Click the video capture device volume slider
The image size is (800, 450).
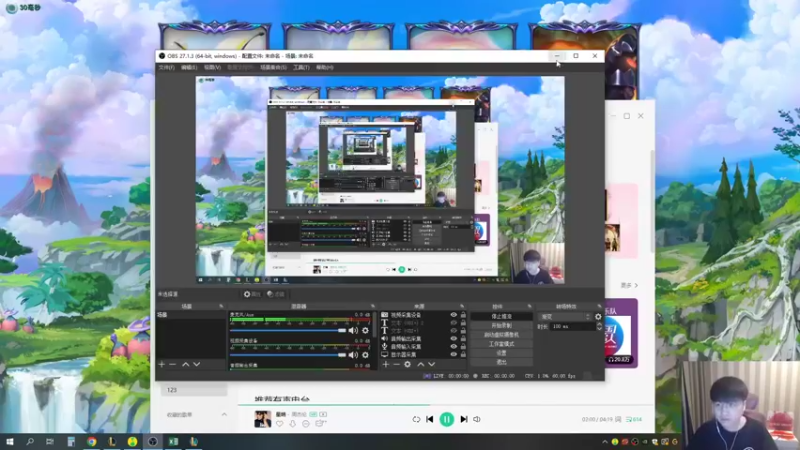(288, 355)
